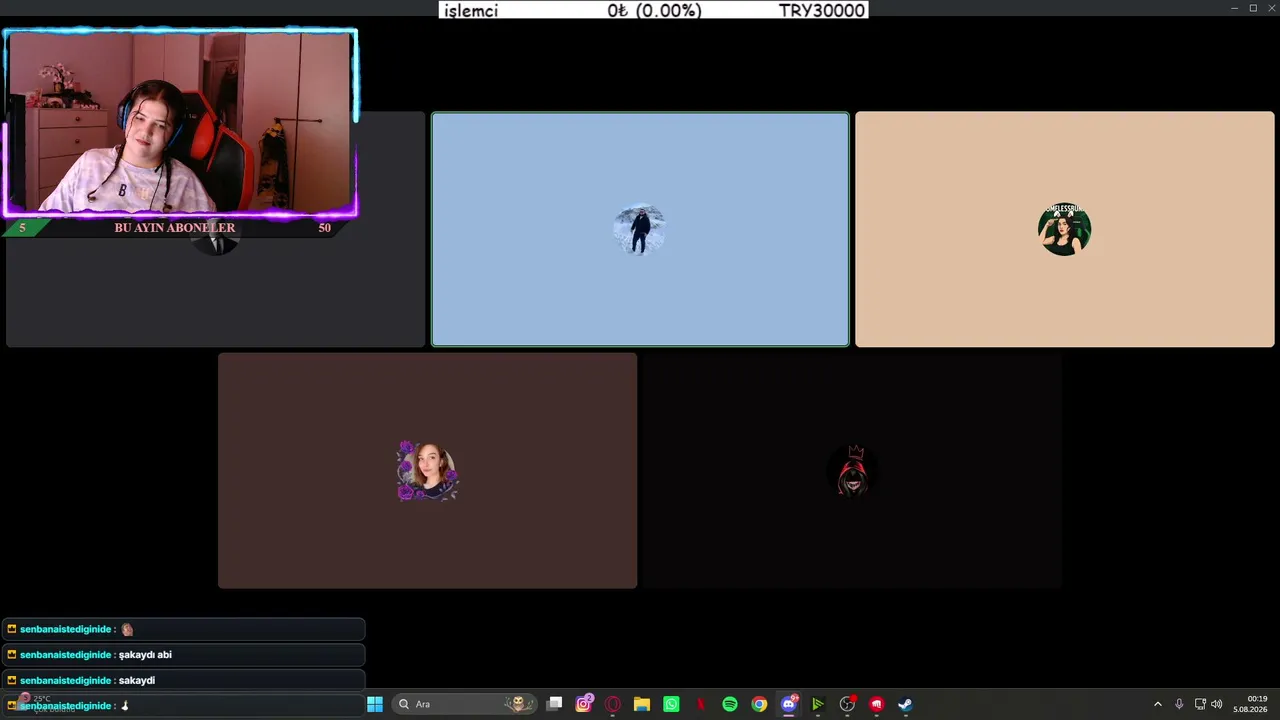Viewport: 1280px width, 720px height.
Task: Click the 'işlemci' ticker text
Action: (471, 10)
